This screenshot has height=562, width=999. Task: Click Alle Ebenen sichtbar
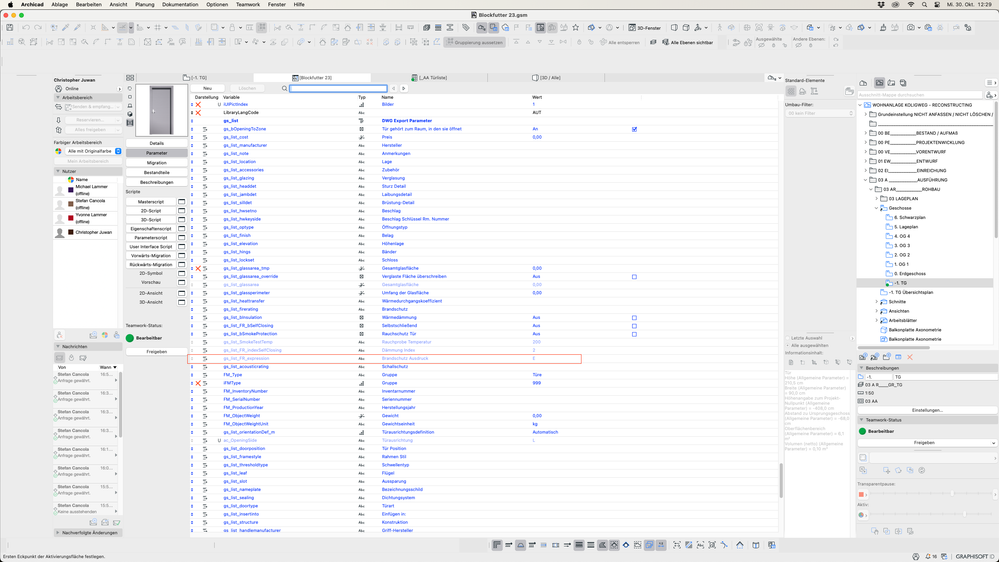coord(687,42)
